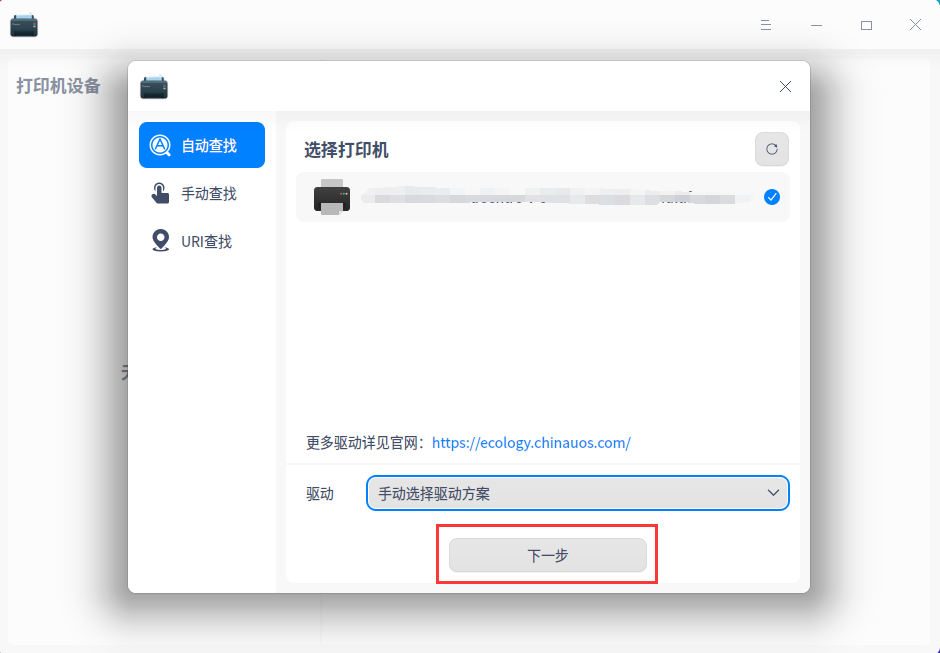Image resolution: width=940 pixels, height=653 pixels.
Task: Maximize the main printer manager window
Action: point(866,25)
